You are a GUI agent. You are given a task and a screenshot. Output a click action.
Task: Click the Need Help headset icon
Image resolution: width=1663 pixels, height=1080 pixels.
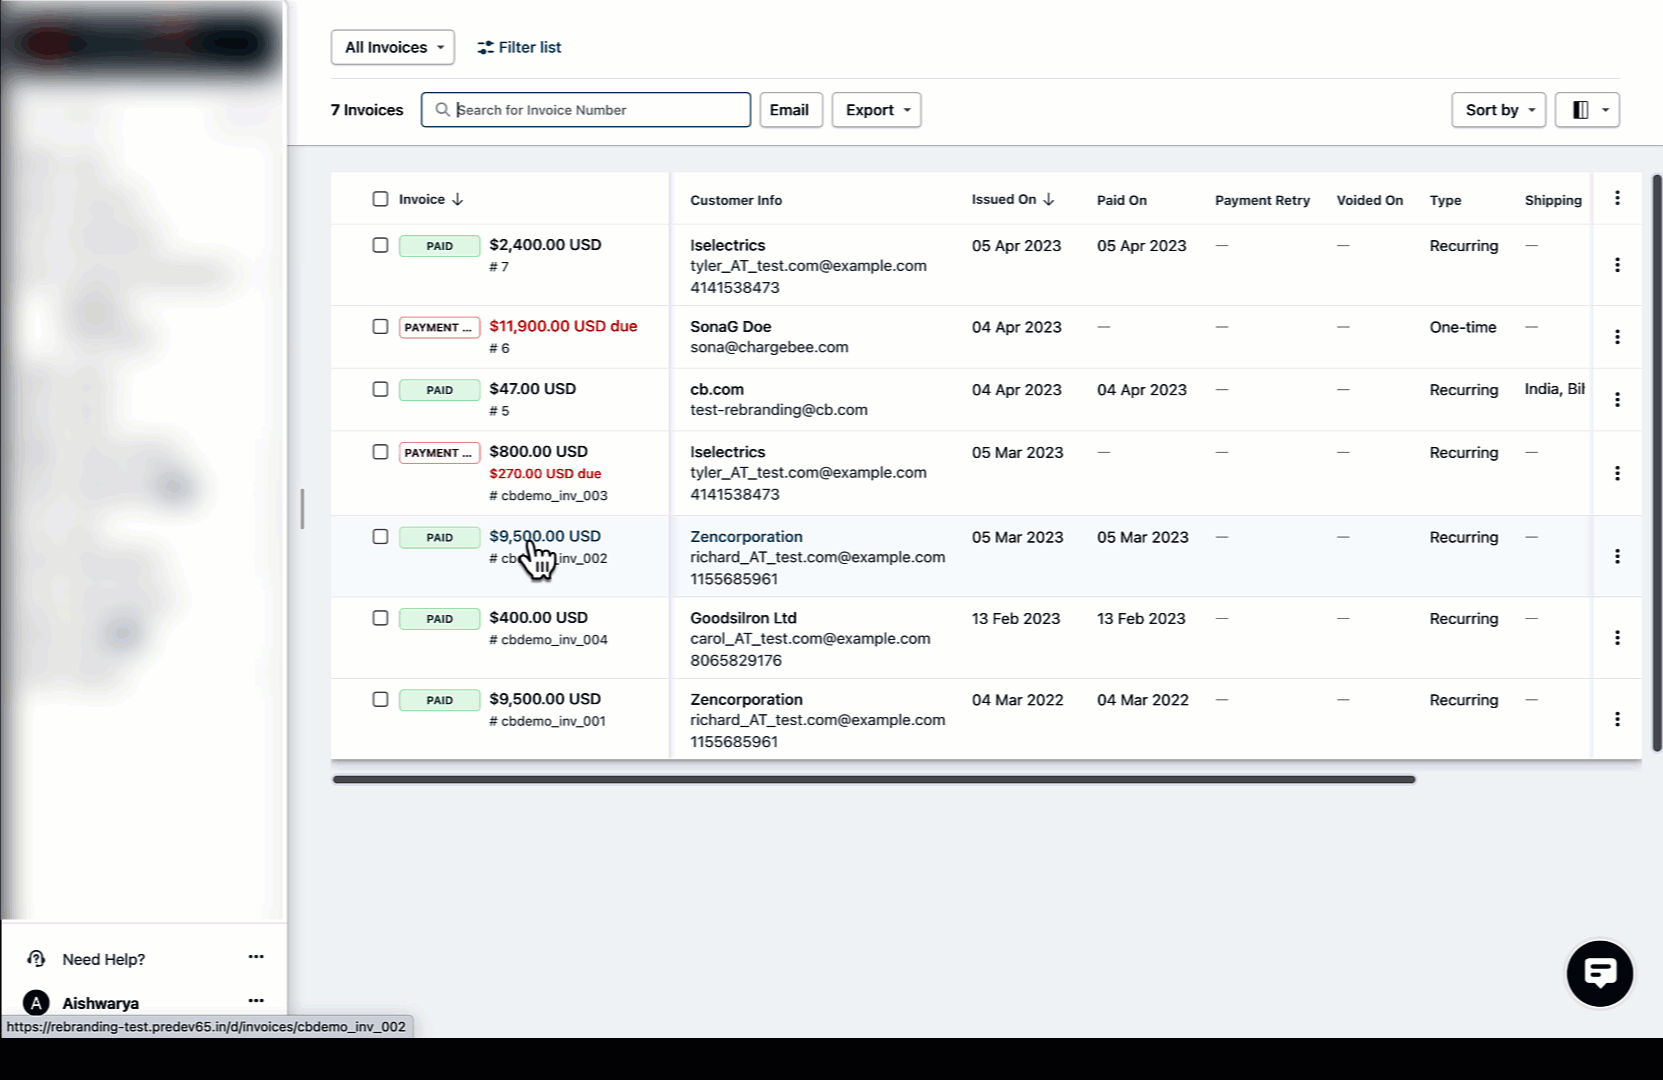pos(36,959)
